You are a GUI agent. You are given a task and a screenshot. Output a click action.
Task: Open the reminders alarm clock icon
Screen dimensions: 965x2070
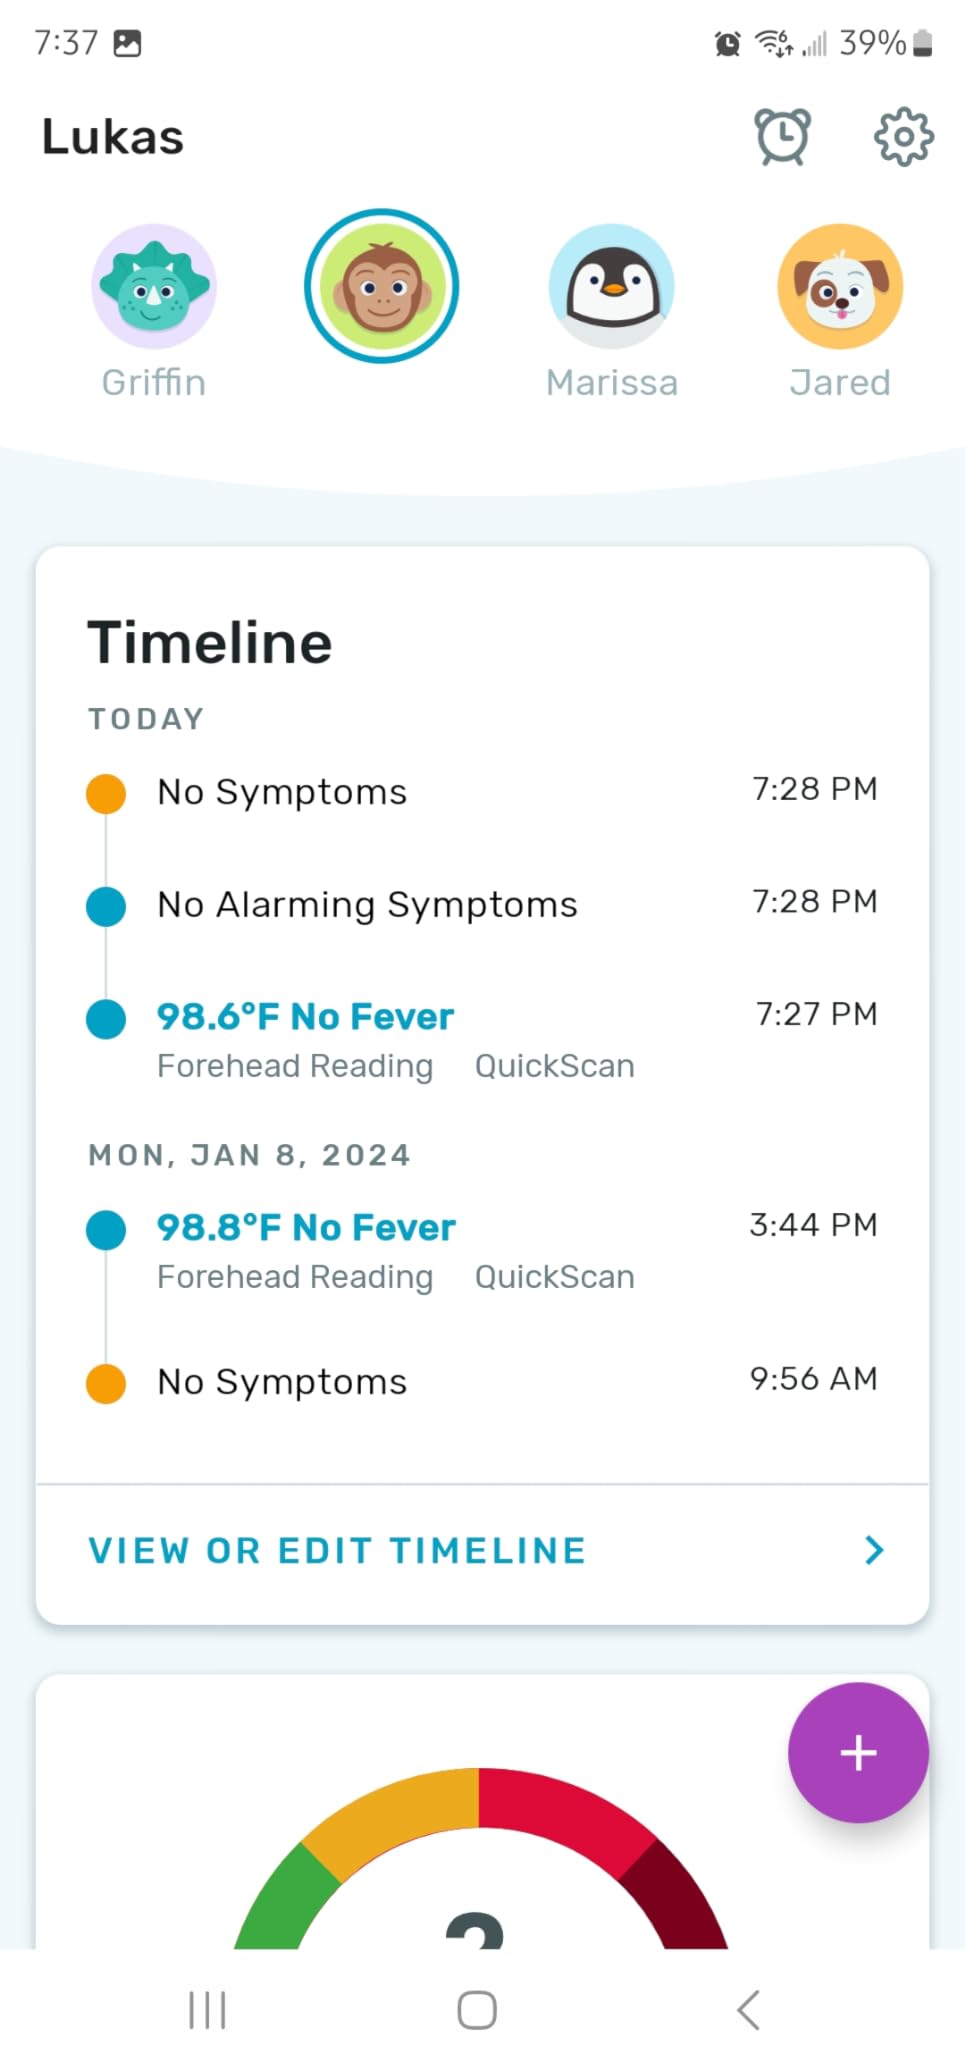(x=782, y=136)
